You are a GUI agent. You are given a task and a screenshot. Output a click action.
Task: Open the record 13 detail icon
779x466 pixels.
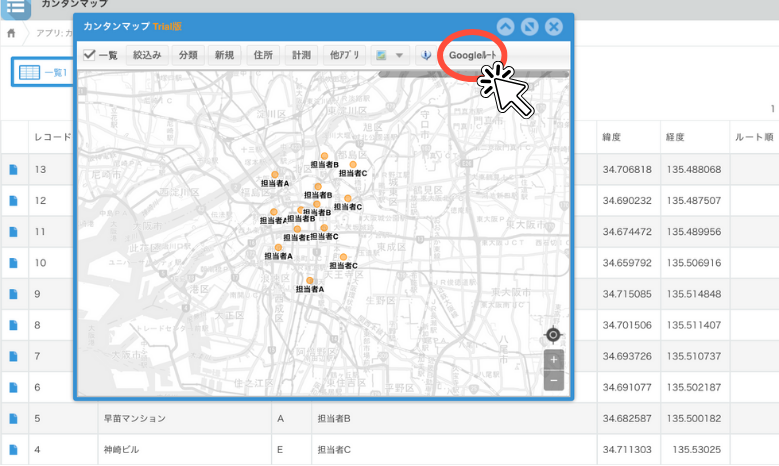(14, 170)
